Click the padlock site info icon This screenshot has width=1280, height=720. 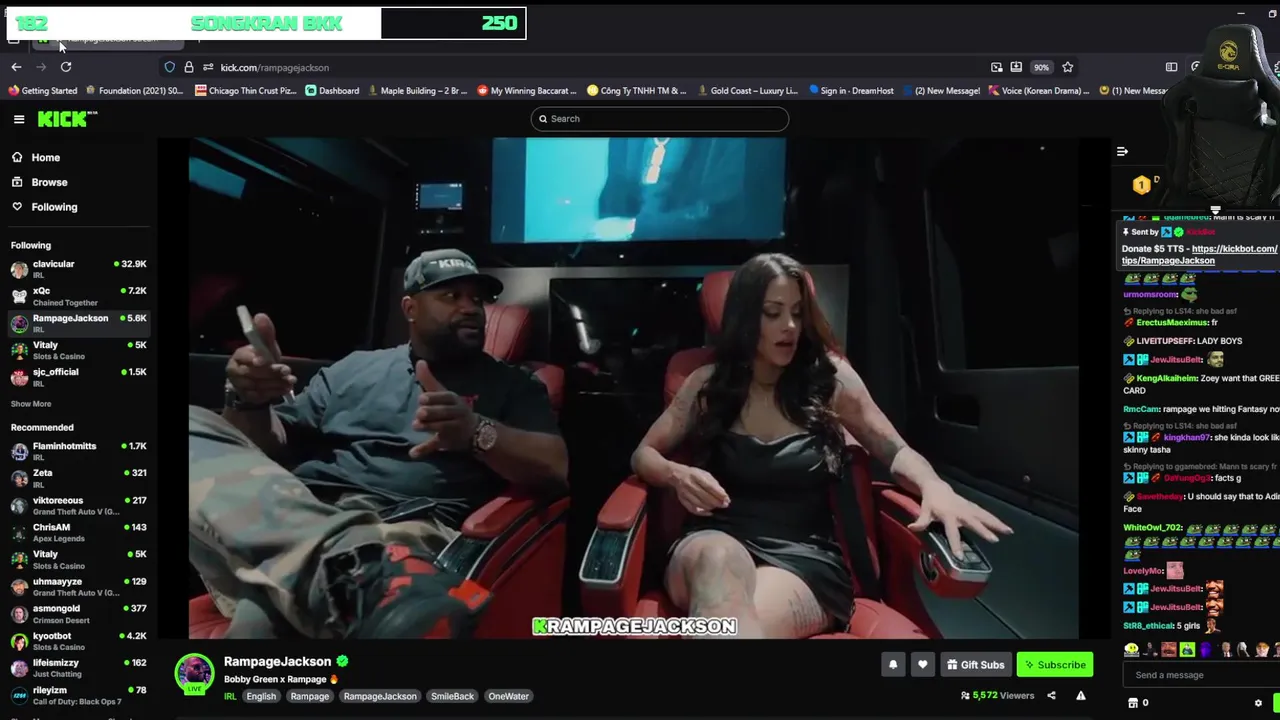point(188,67)
